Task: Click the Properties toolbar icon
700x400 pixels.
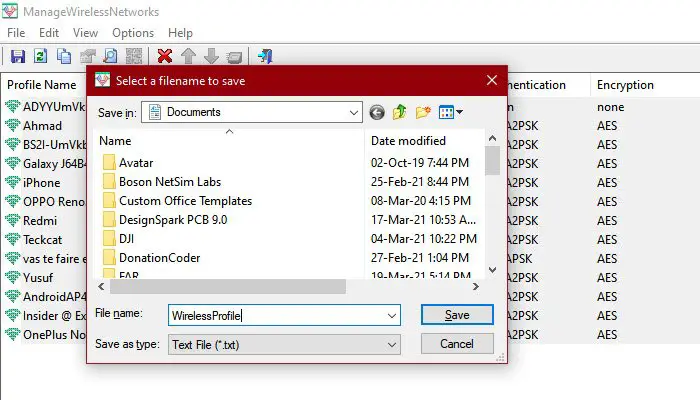Action: [88, 56]
